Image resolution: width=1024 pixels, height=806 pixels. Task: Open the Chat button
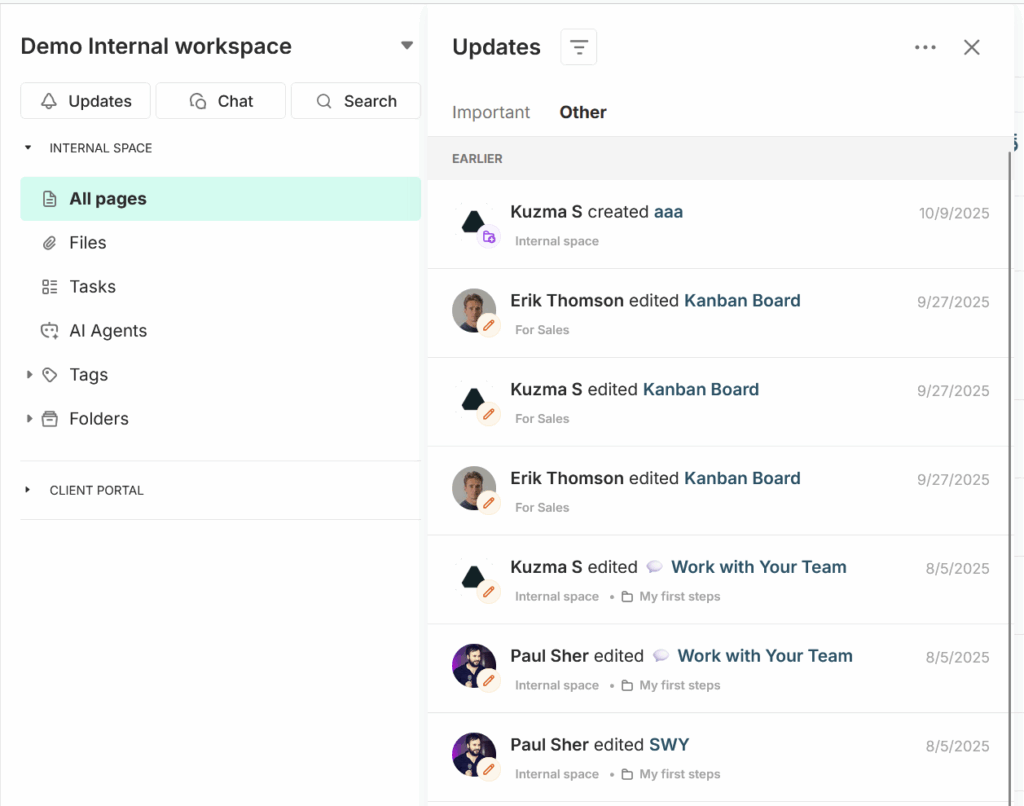pyautogui.click(x=221, y=101)
